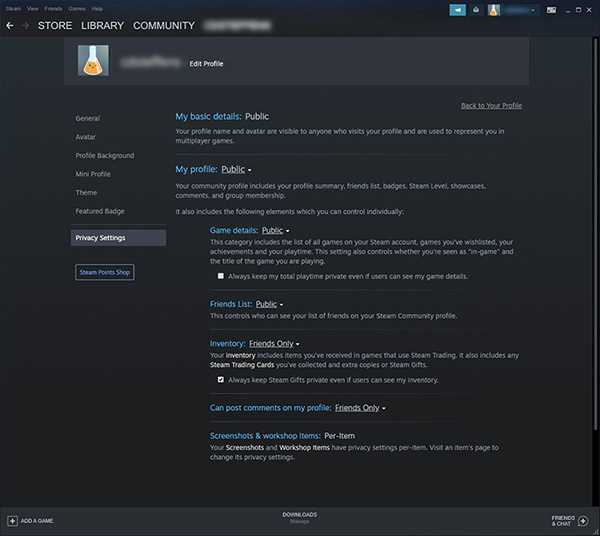
Task: Open the Game details privacy dropdown
Action: coord(273,230)
